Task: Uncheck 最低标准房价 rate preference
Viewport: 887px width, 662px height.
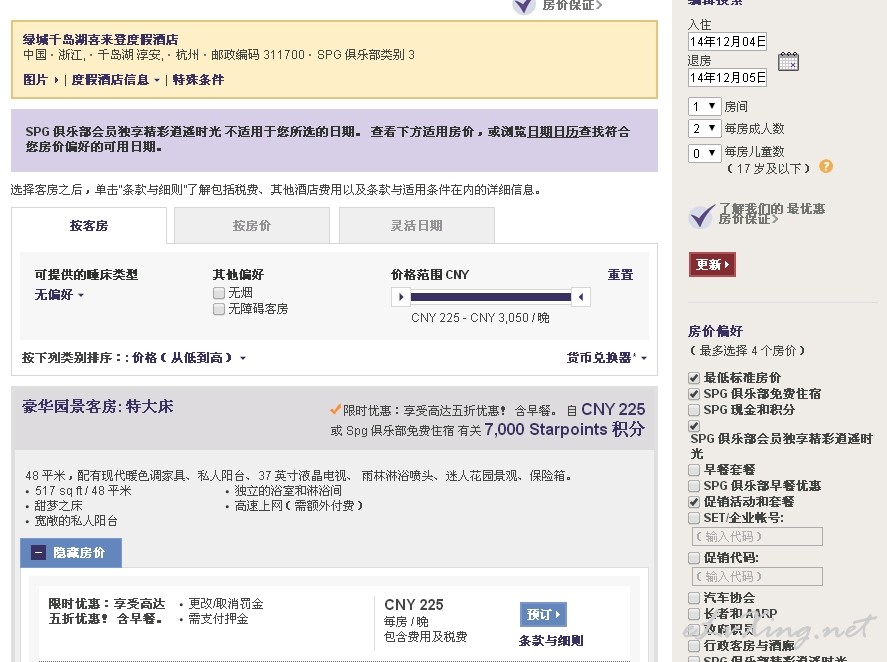Action: click(694, 378)
